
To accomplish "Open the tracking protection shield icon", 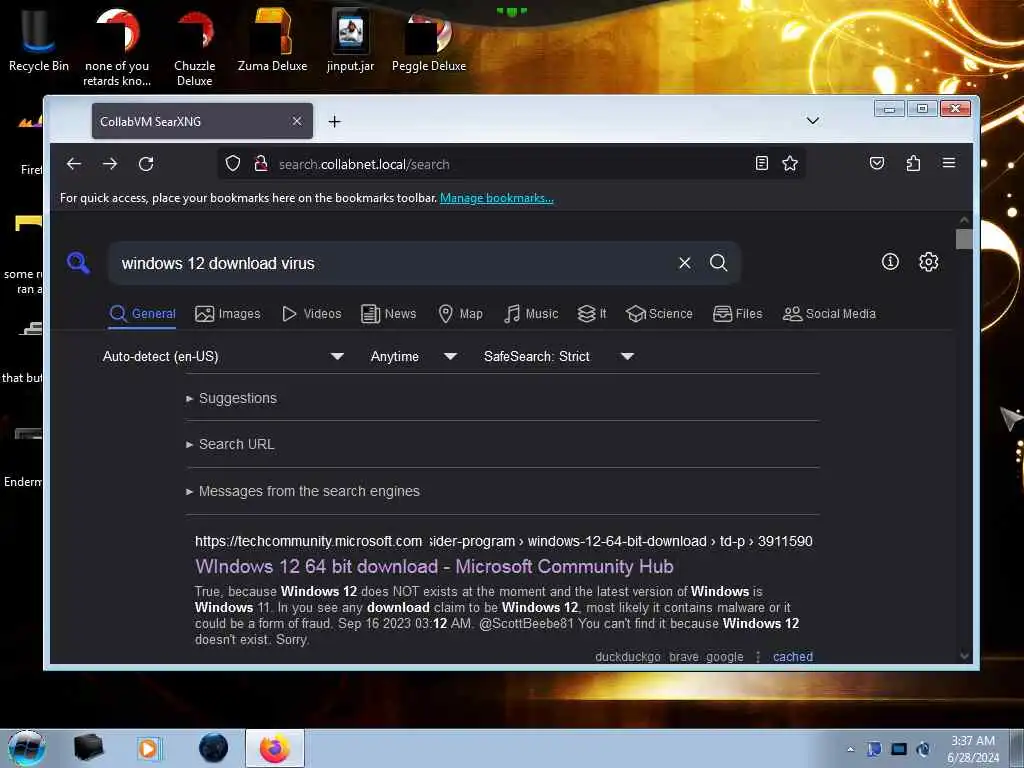I will point(232,163).
